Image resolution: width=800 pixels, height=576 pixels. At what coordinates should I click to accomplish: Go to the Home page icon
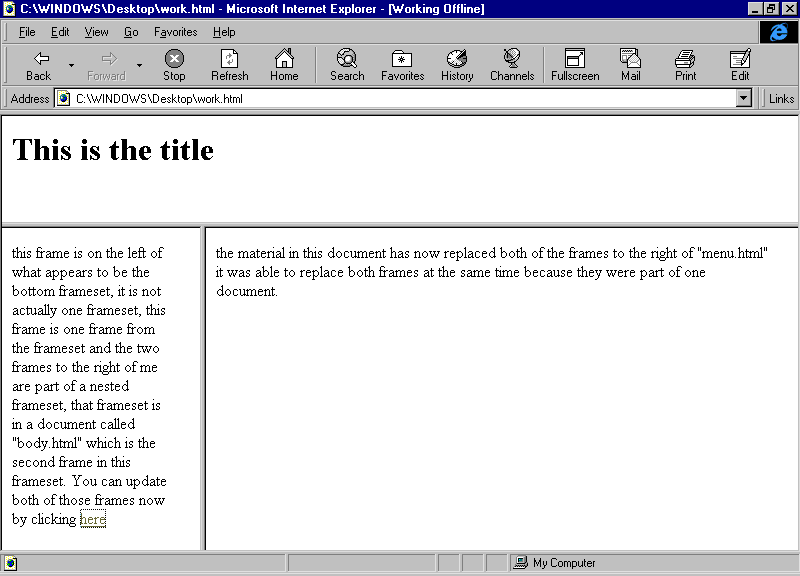click(284, 65)
